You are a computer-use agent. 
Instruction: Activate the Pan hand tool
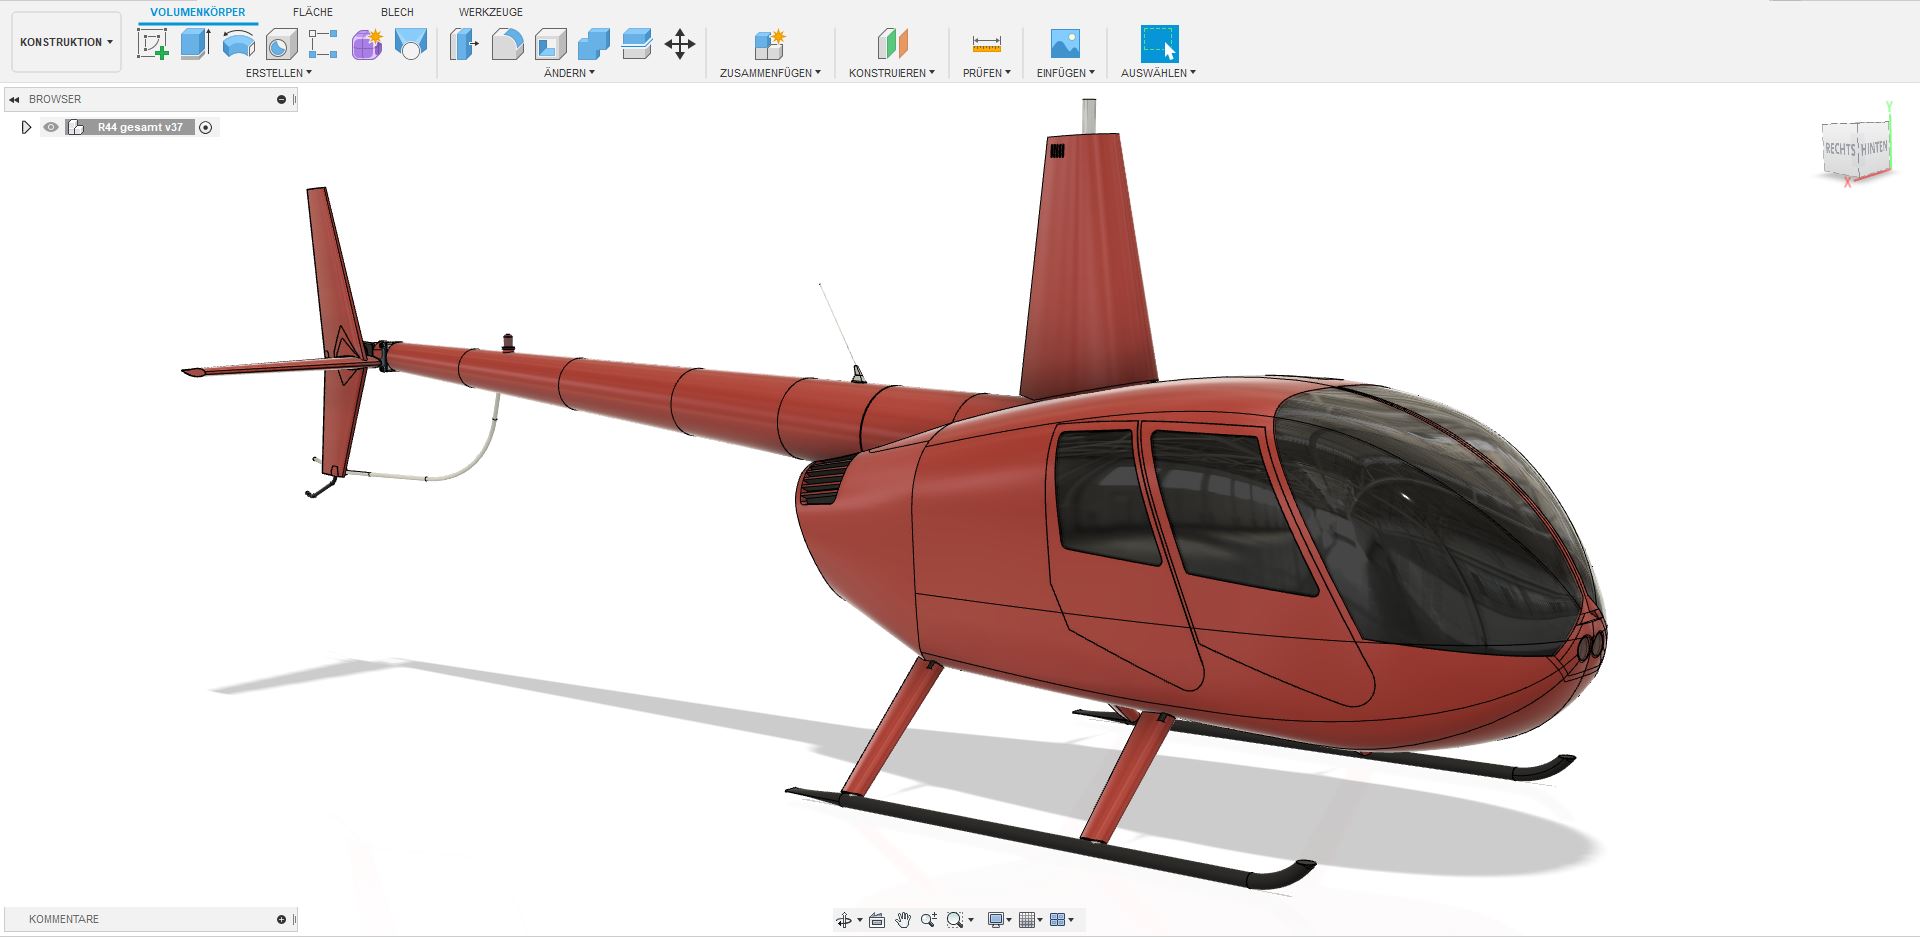(903, 920)
